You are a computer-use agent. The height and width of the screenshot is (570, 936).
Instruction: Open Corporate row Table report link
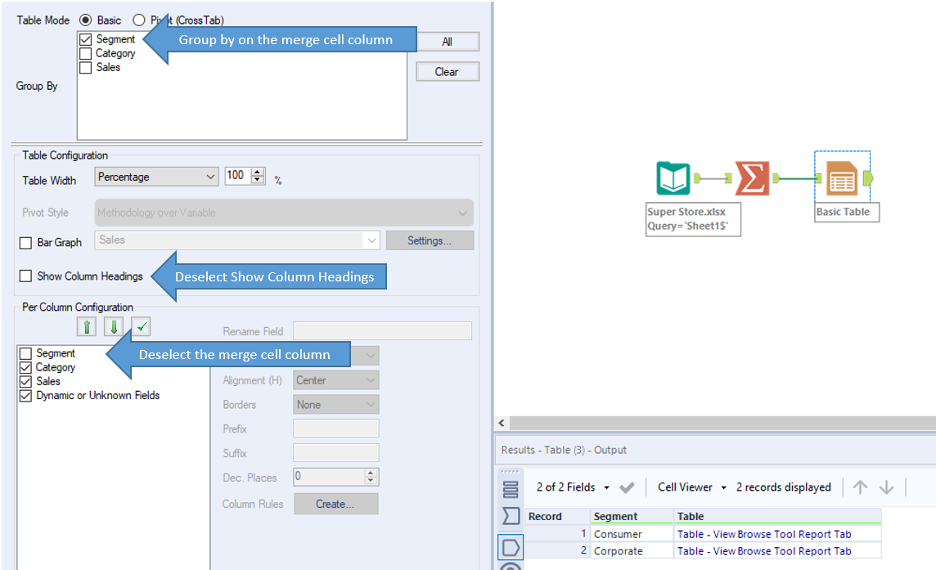coord(764,551)
